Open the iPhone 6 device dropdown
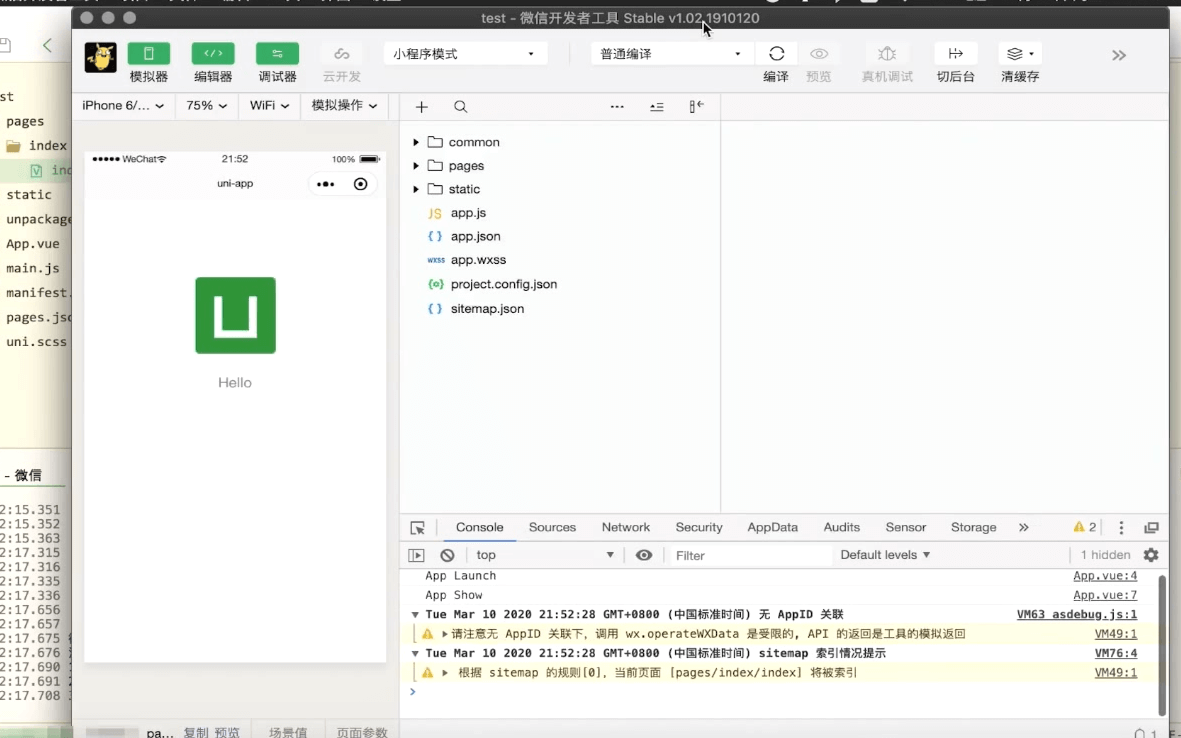Screen dimensions: 1181x738 coord(123,105)
